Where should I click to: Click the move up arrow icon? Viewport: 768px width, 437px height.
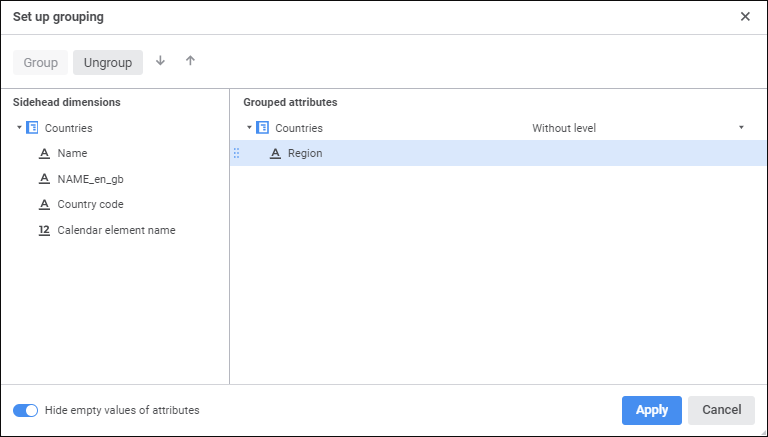click(x=190, y=61)
